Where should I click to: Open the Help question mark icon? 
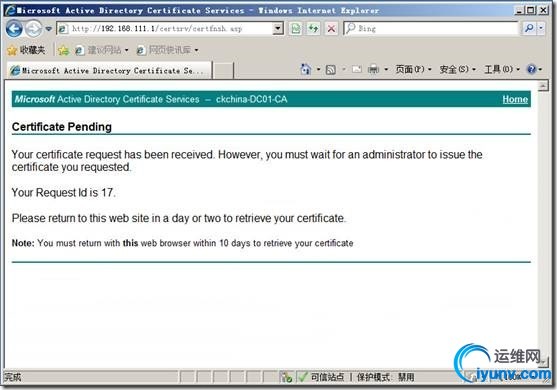pyautogui.click(x=531, y=69)
